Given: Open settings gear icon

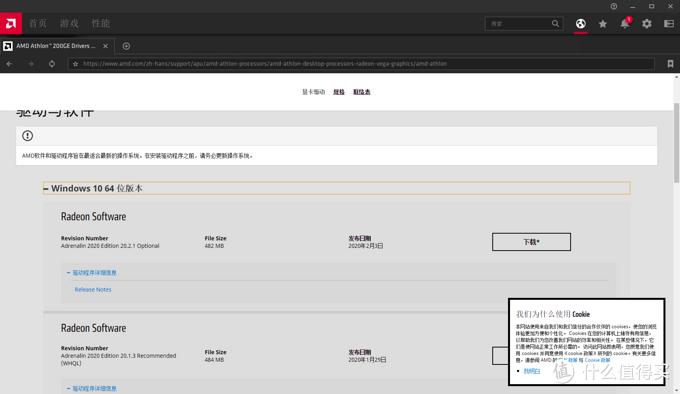Looking at the screenshot, I should [647, 23].
